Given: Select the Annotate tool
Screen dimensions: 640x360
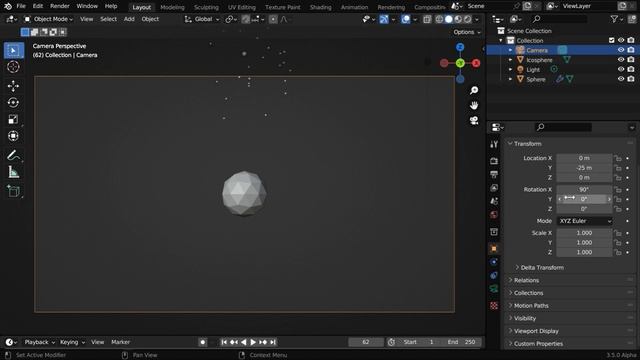Looking at the screenshot, I should coord(13,155).
